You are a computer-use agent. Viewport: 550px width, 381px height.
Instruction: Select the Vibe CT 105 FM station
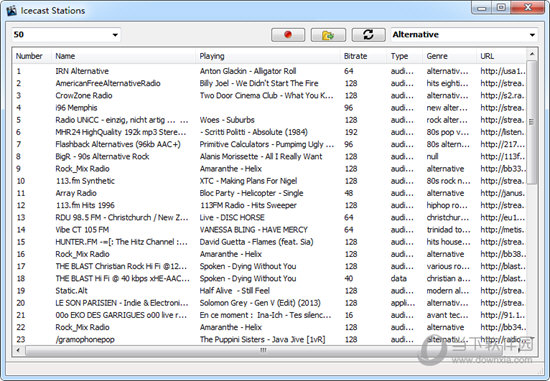(82, 230)
